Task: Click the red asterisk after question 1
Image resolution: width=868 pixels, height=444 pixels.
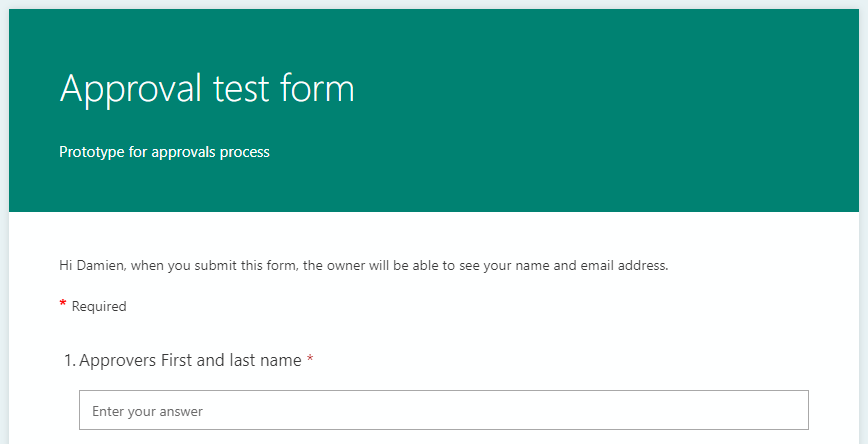Action: (310, 360)
